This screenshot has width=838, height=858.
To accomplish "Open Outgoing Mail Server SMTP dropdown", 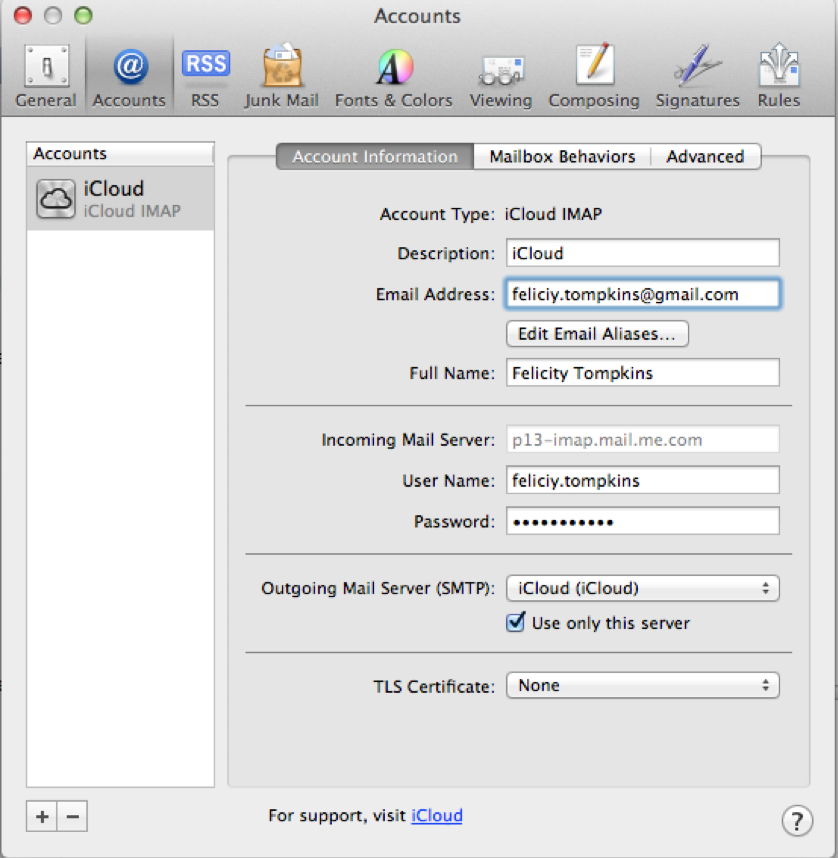I will (x=643, y=588).
